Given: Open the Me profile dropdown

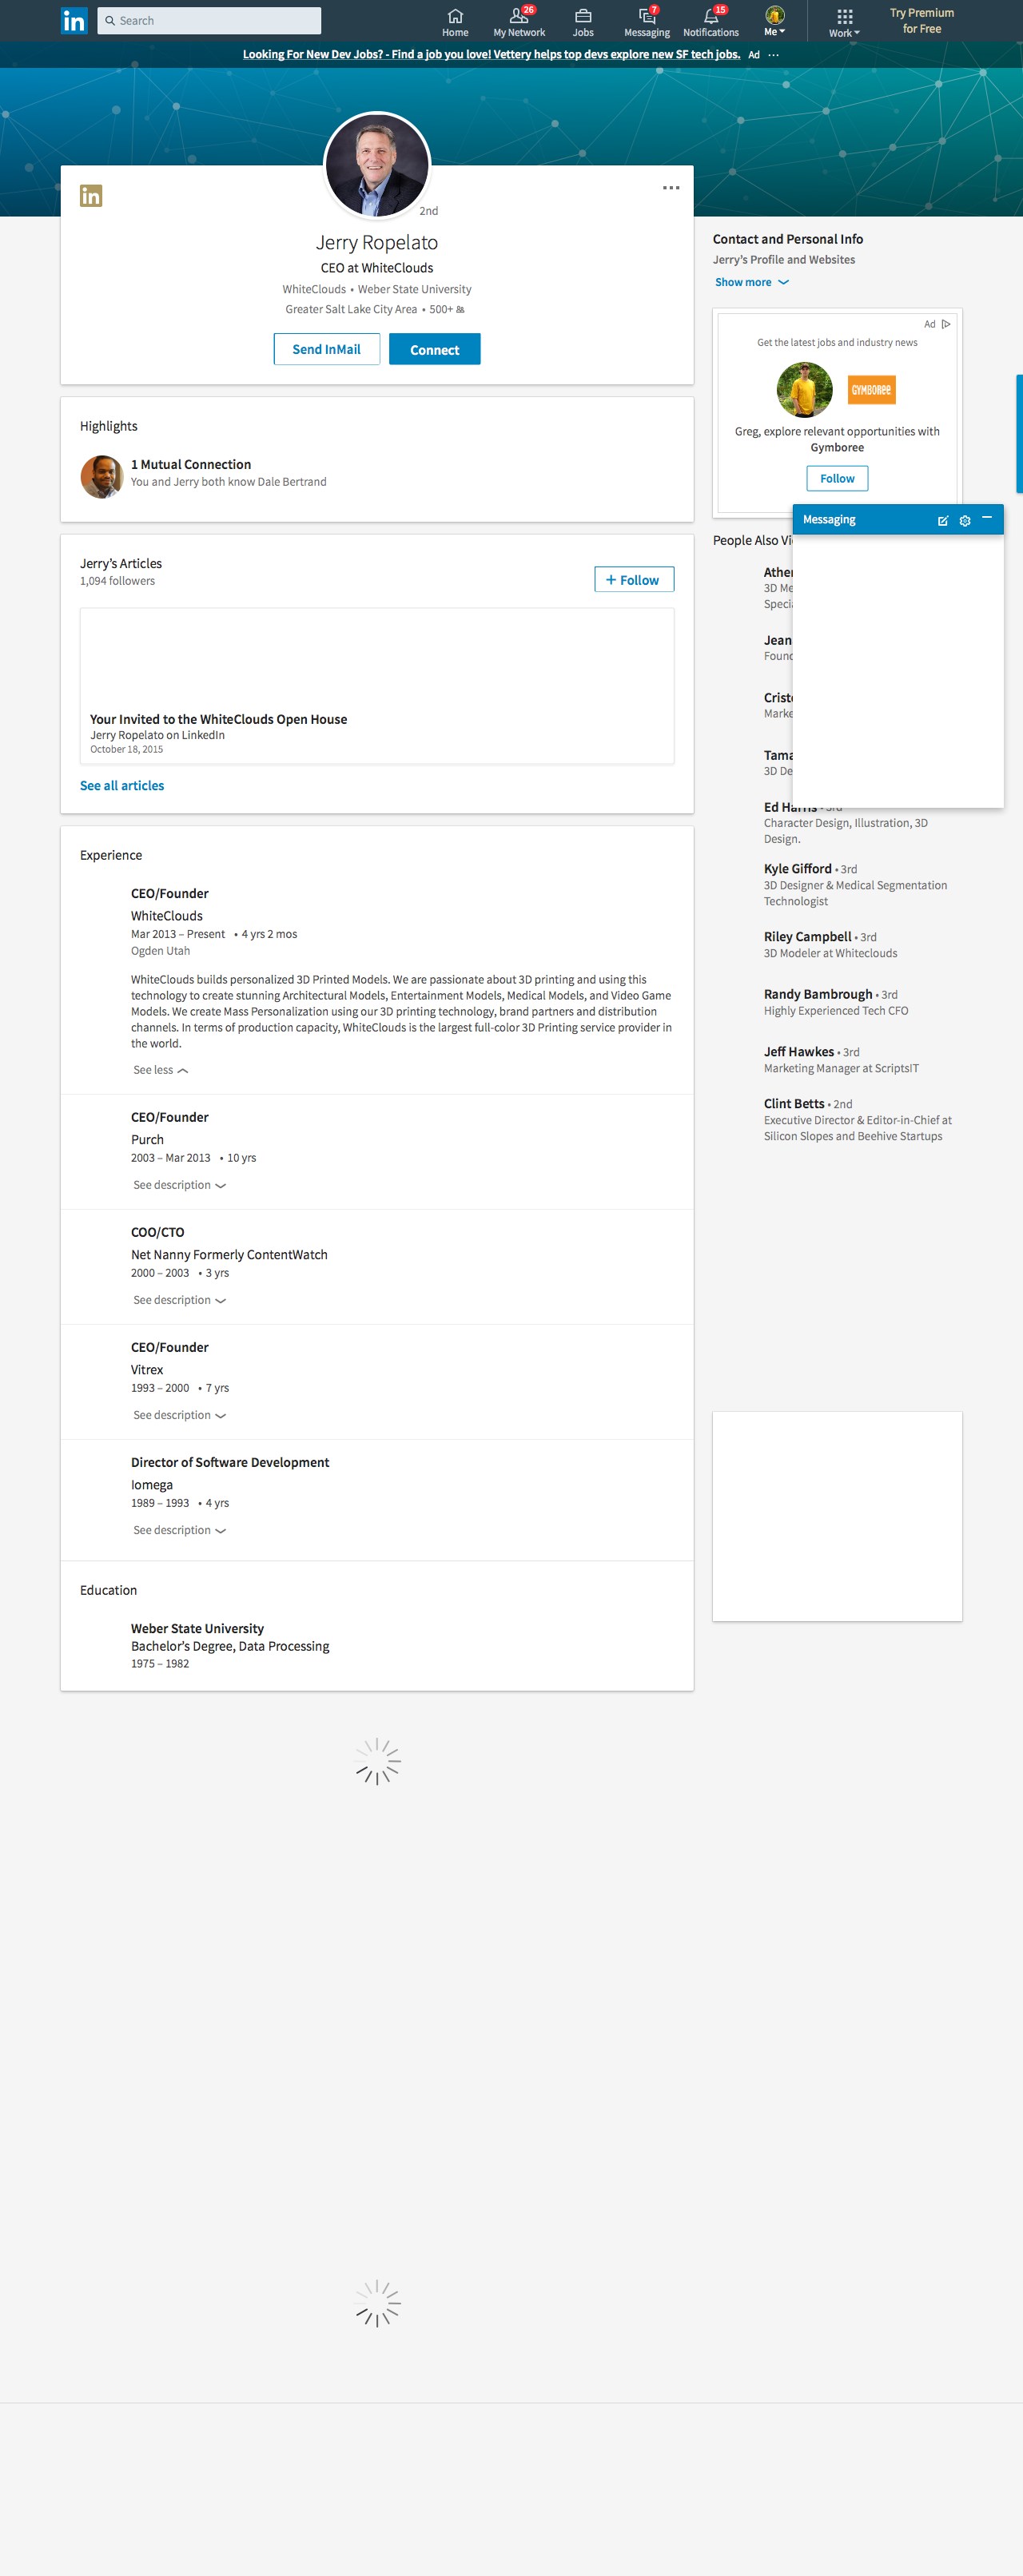Looking at the screenshot, I should click(x=774, y=21).
